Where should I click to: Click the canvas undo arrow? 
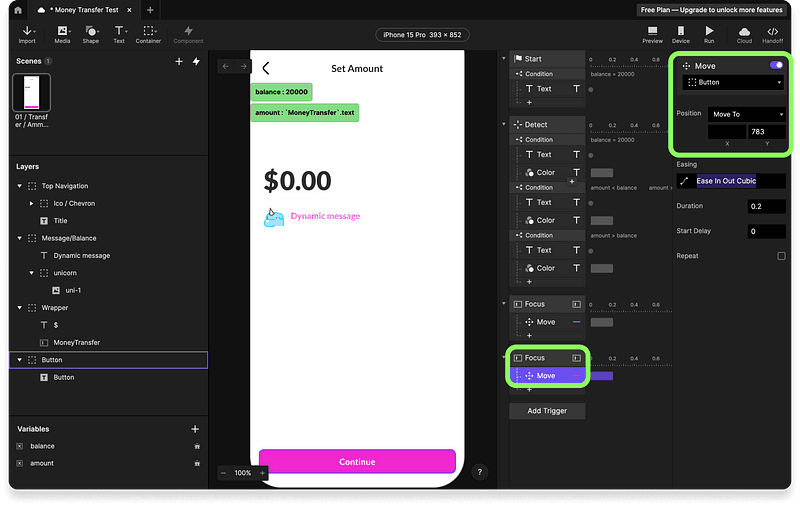click(226, 66)
